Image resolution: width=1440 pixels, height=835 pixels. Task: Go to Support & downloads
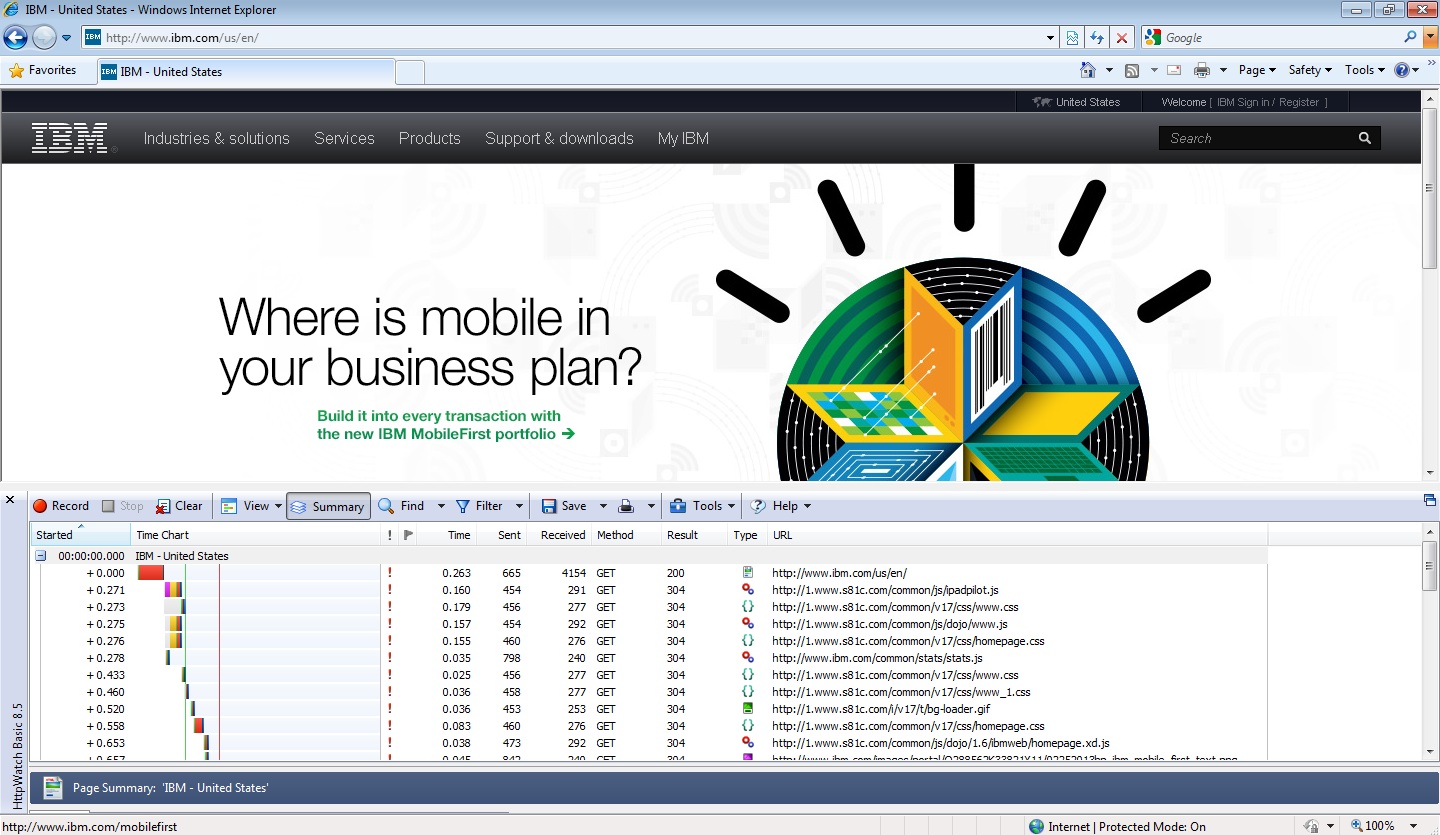(x=559, y=138)
